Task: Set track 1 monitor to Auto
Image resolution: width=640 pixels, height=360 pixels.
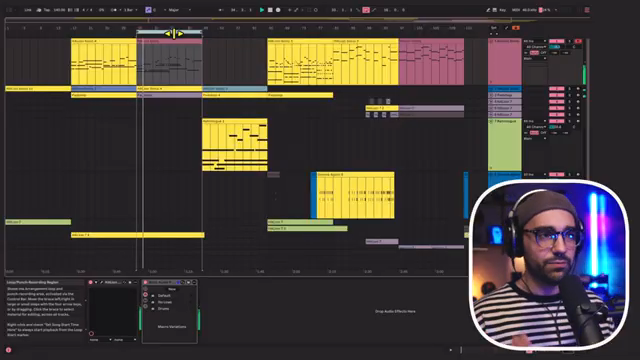Action: [x=534, y=53]
